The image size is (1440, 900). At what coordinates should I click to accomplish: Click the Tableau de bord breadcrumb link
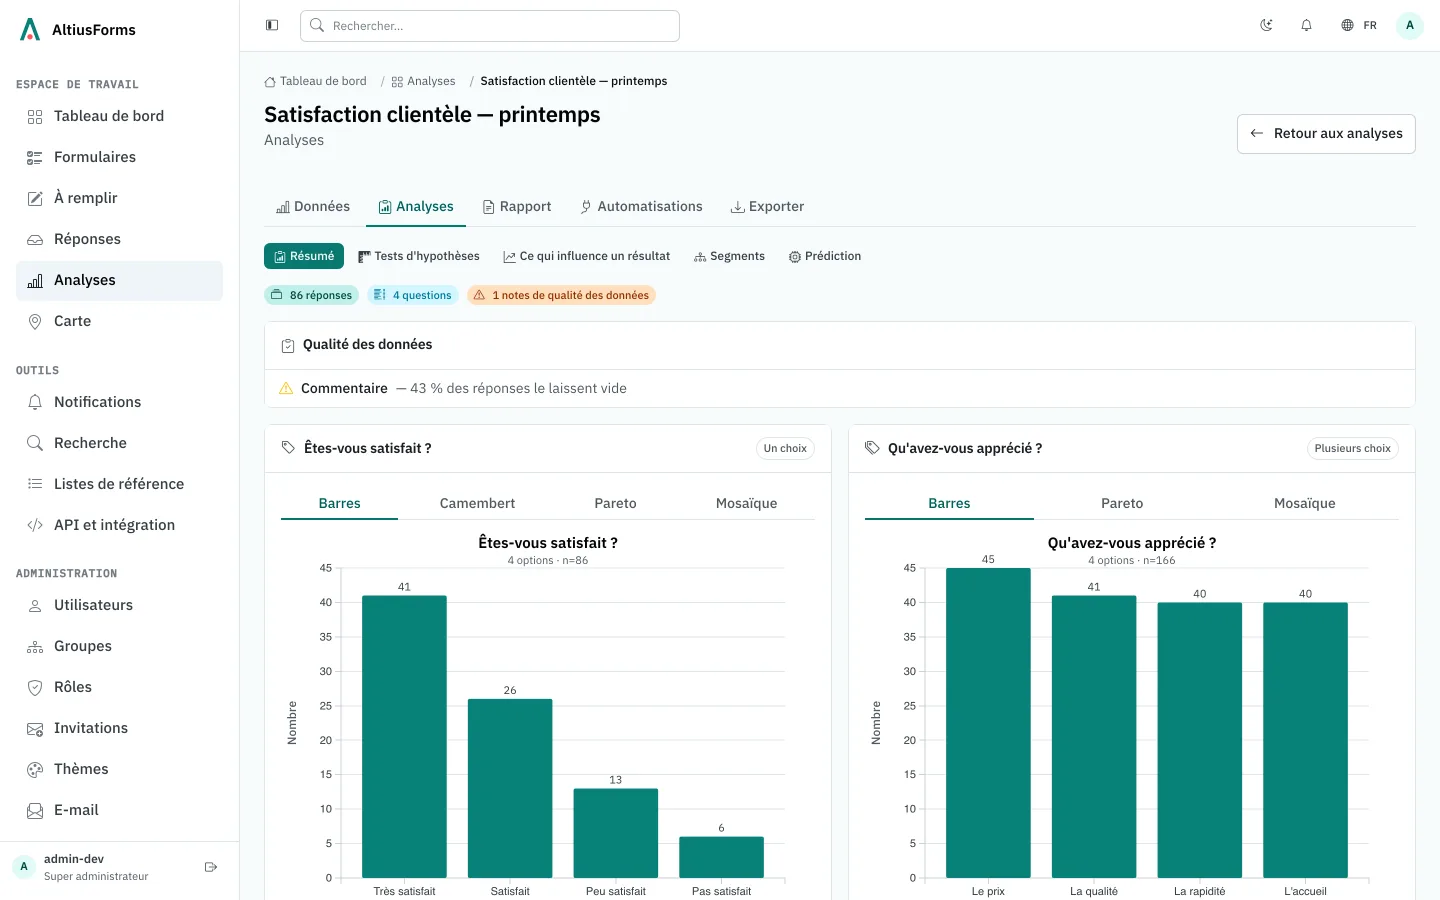[316, 81]
